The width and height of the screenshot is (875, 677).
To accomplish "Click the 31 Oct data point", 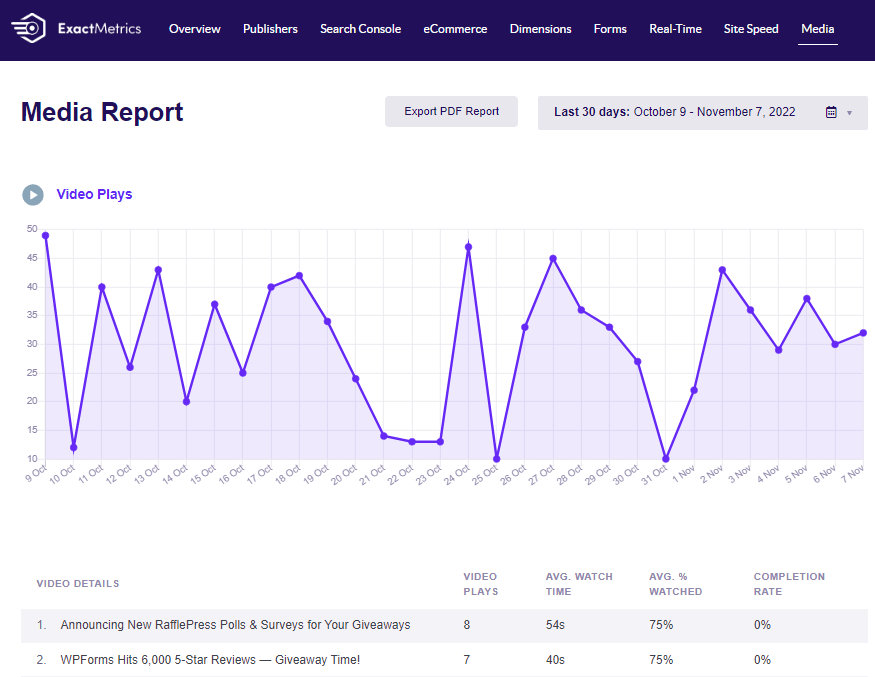I will [x=666, y=459].
